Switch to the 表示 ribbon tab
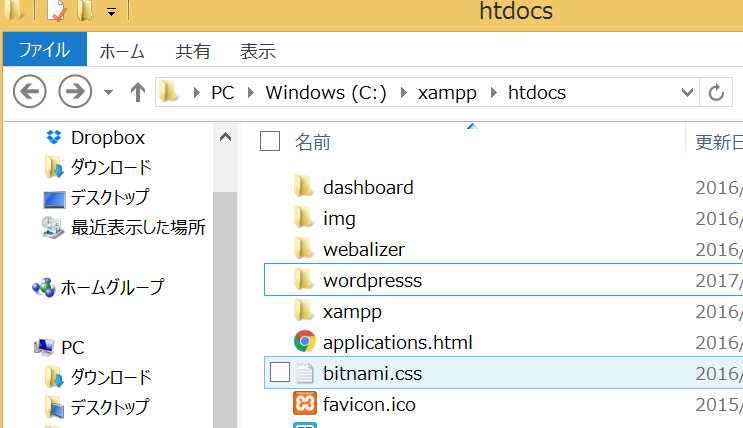743x428 pixels. [x=257, y=51]
